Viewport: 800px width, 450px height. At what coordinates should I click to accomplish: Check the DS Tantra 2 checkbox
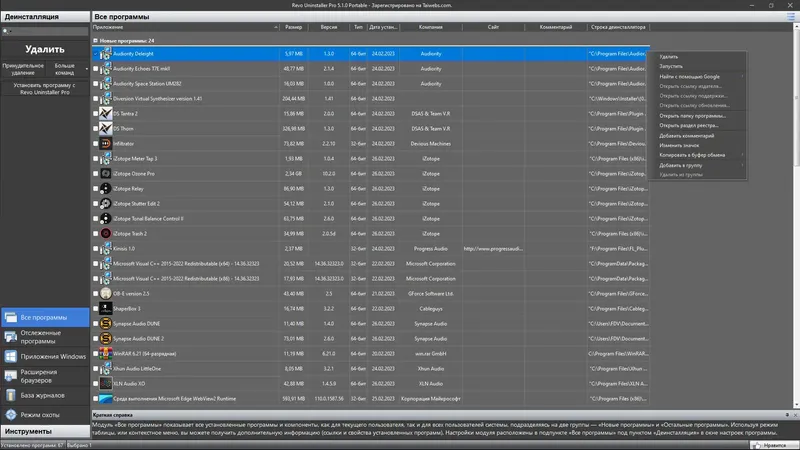coord(95,114)
